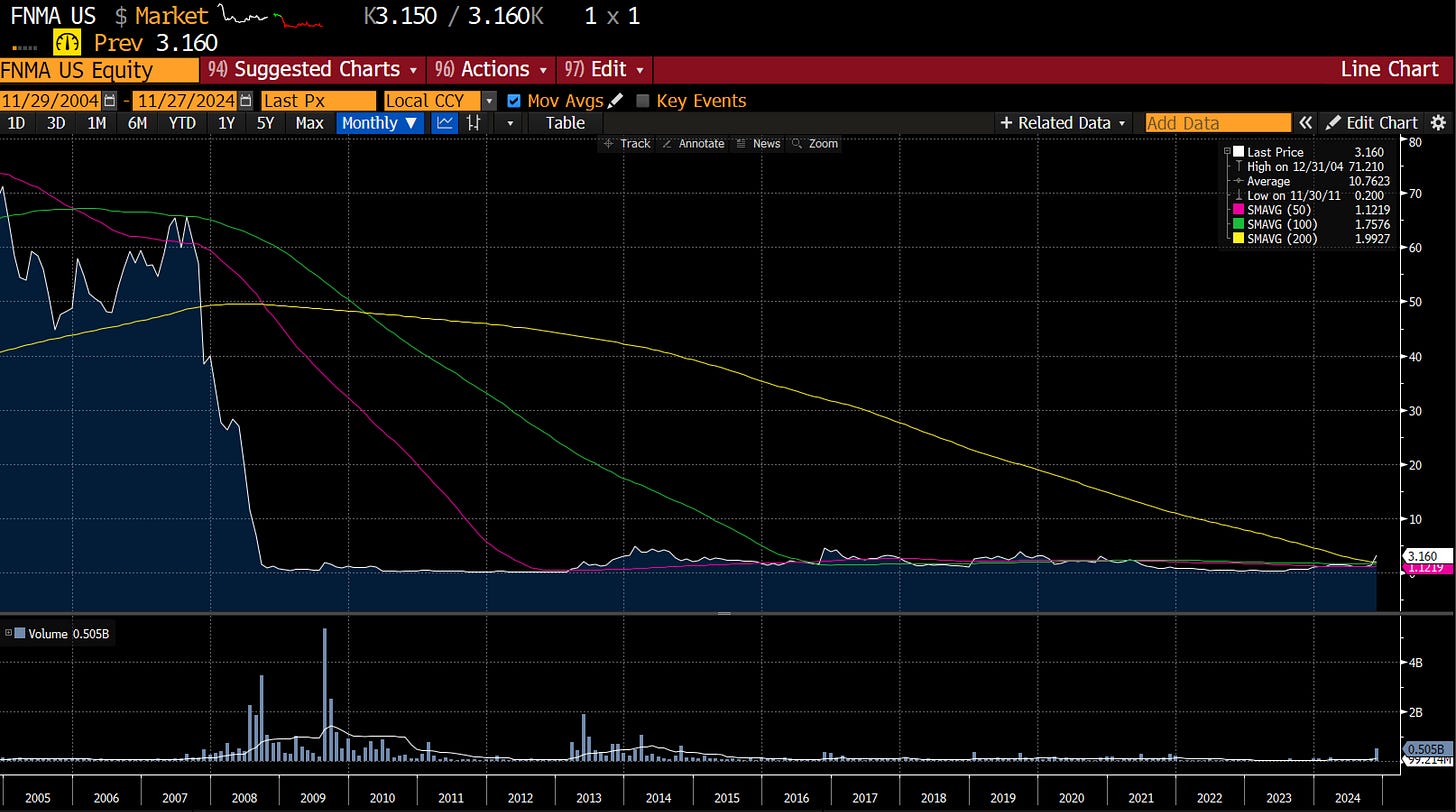1456x812 pixels.
Task: Click the 2008 year label on time axis
Action: tap(244, 798)
